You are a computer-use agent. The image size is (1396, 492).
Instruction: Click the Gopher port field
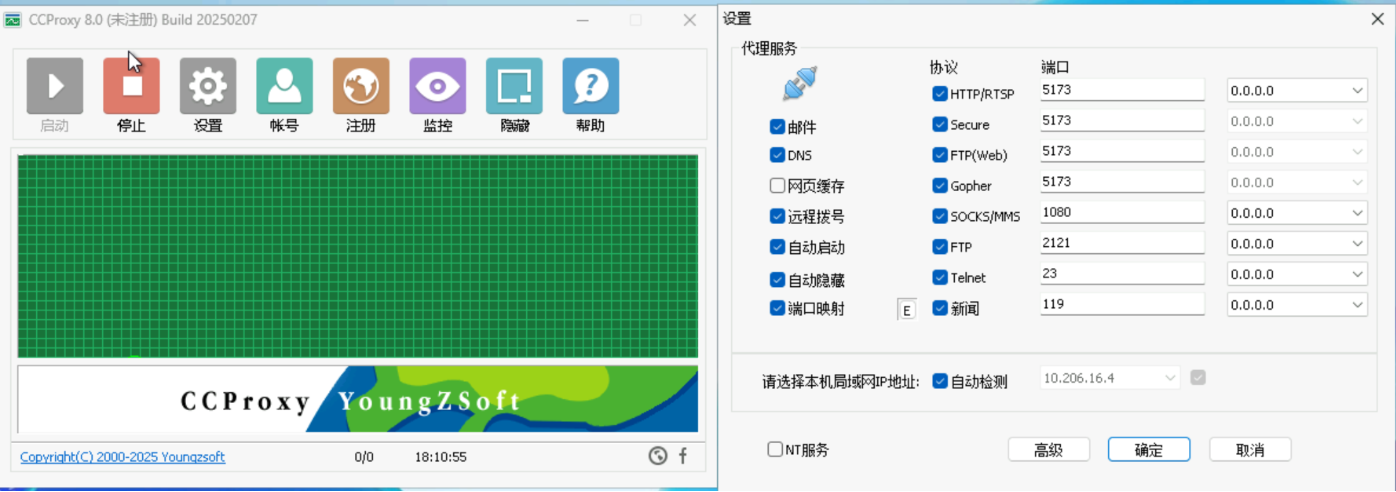coord(1122,182)
